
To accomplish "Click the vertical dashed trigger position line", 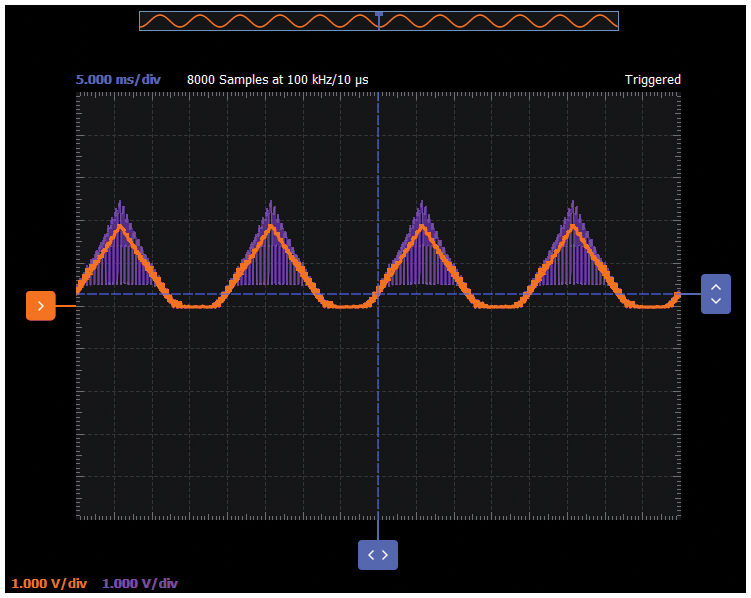I will (378, 420).
